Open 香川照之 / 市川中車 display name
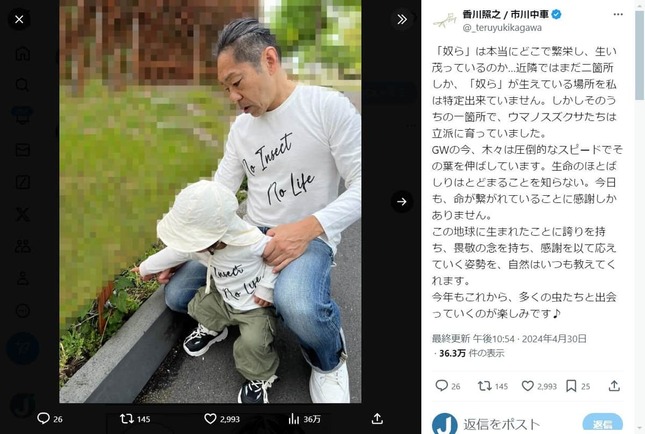The width and height of the screenshot is (645, 434). point(505,14)
